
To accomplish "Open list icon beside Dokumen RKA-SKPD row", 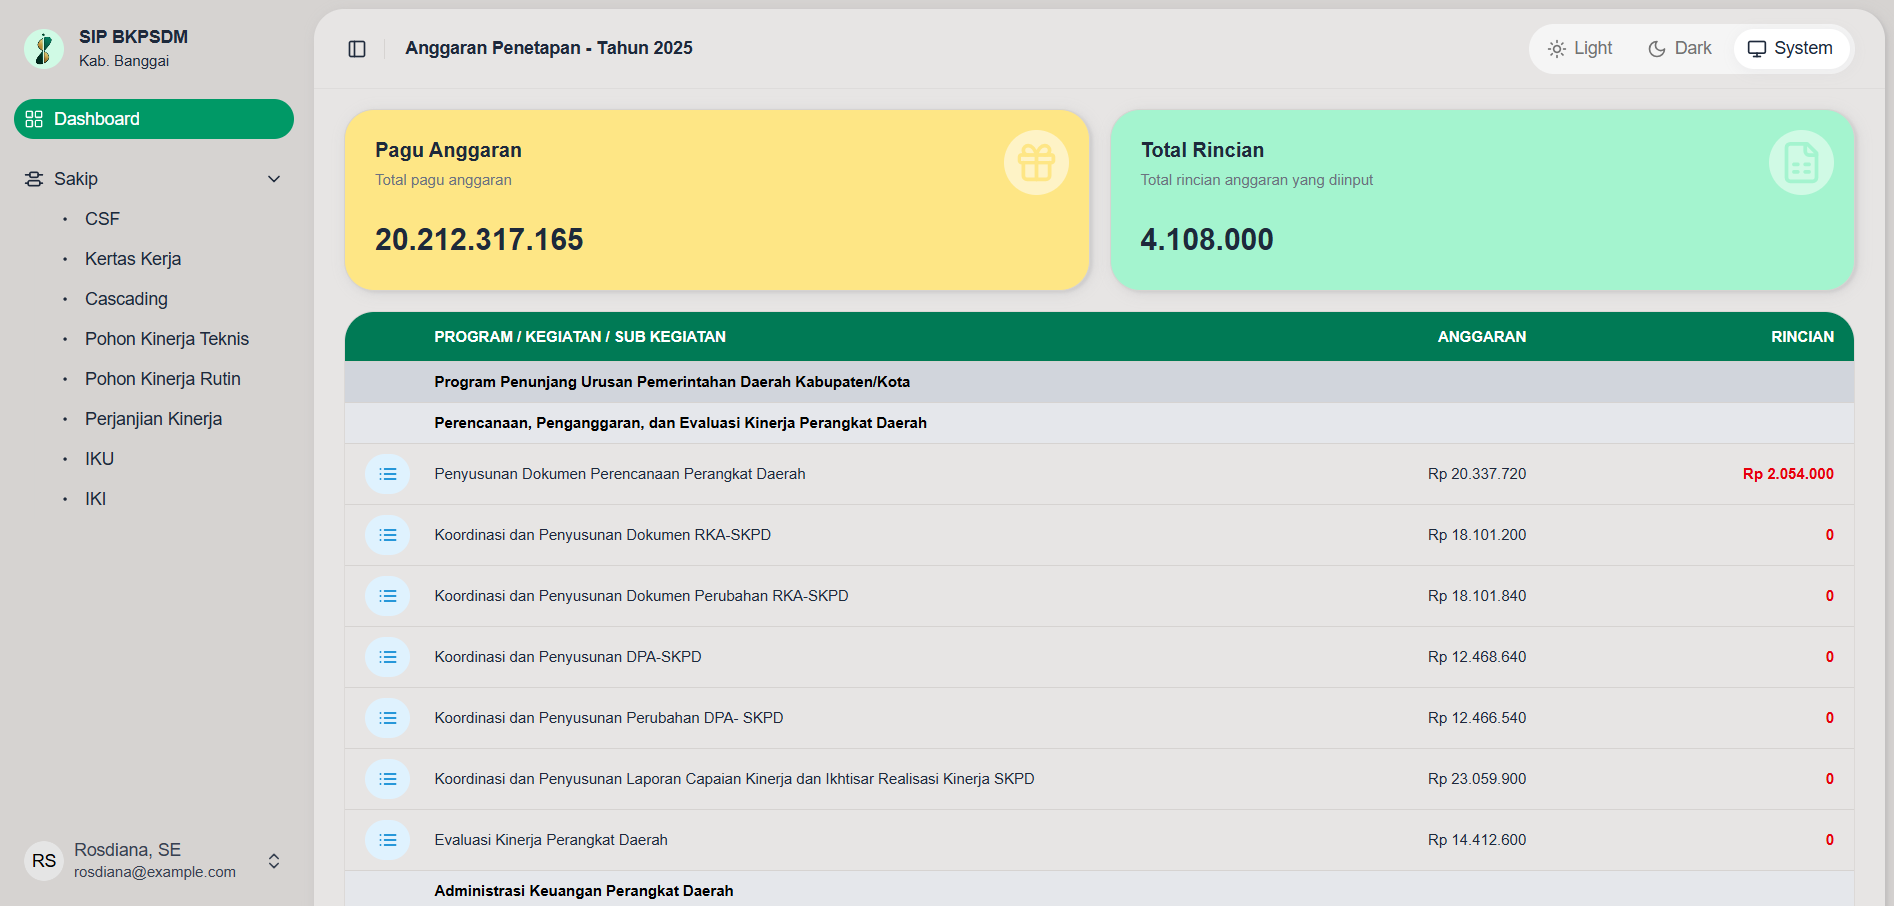I will click(388, 535).
